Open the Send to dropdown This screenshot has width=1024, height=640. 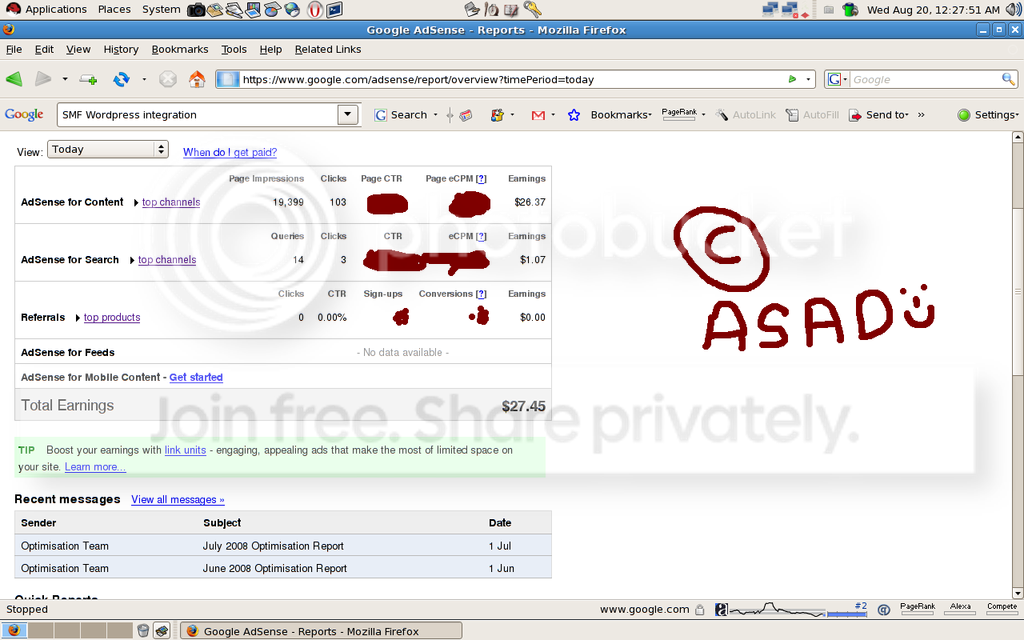(x=878, y=115)
